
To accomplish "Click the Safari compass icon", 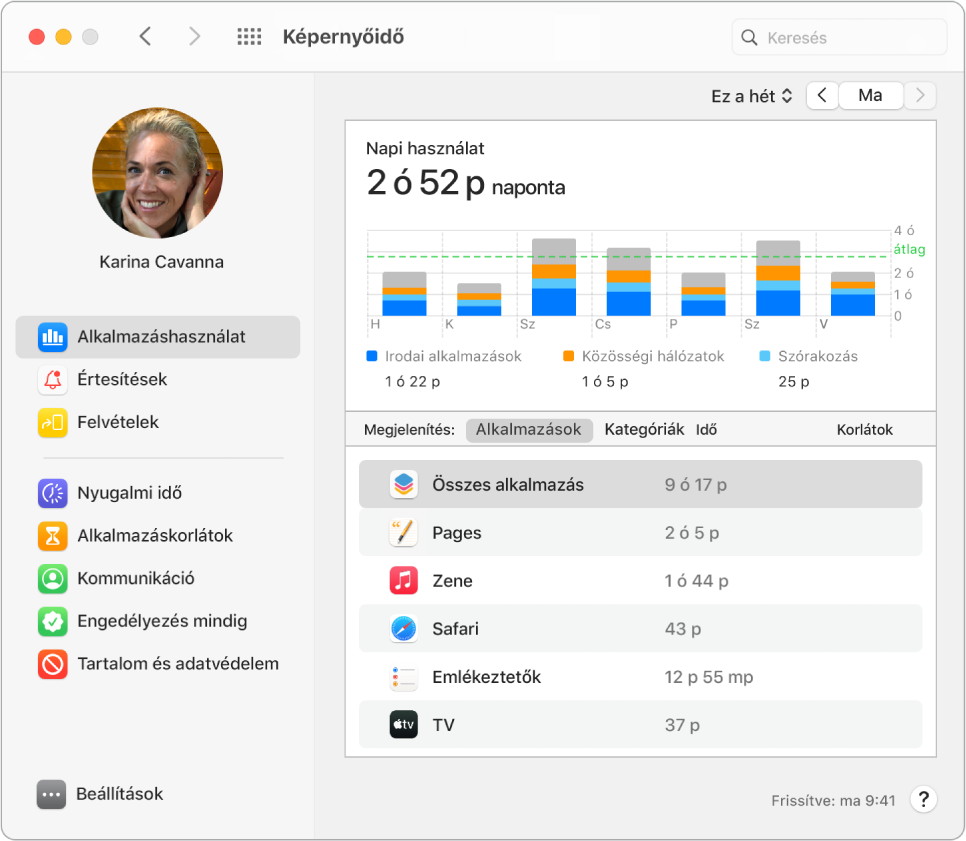I will pyautogui.click(x=404, y=628).
